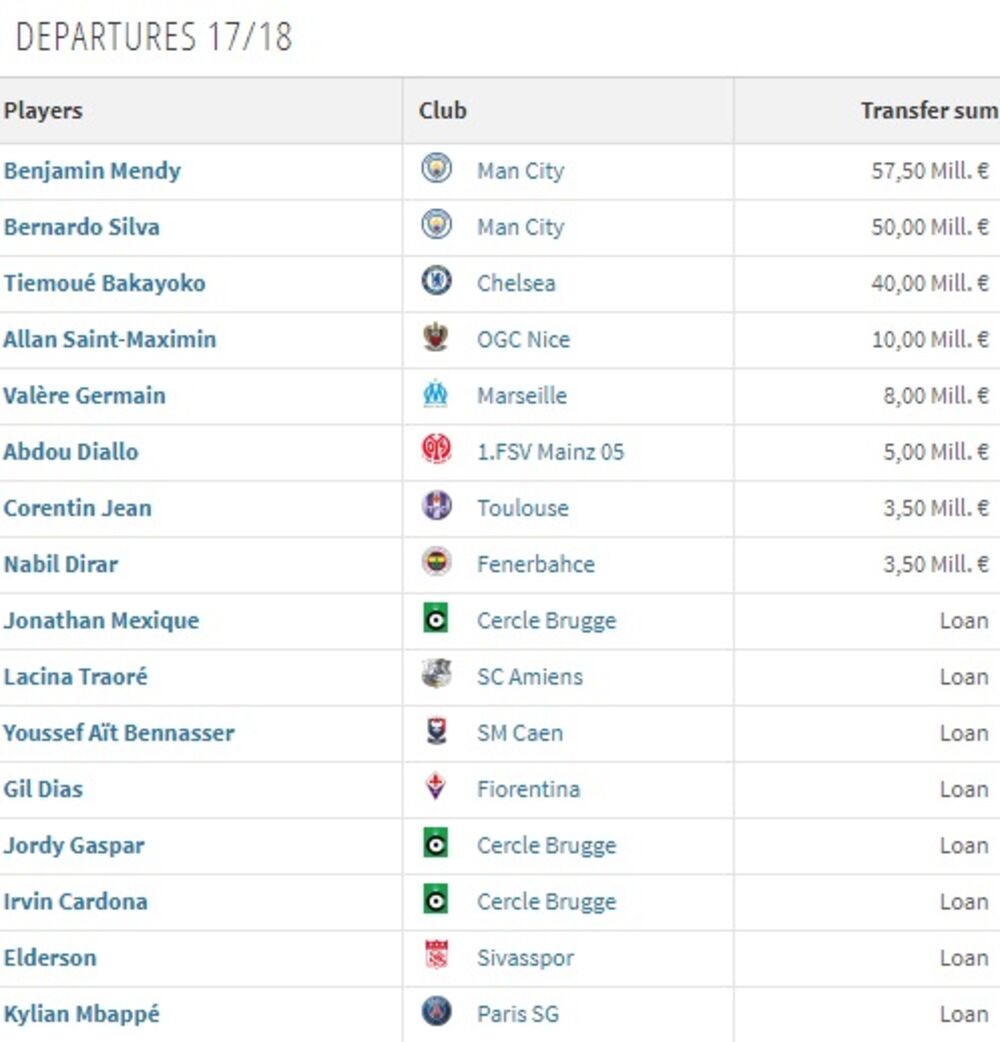Open Kylian Mbappé player profile
1000x1042 pixels.
(x=81, y=1013)
